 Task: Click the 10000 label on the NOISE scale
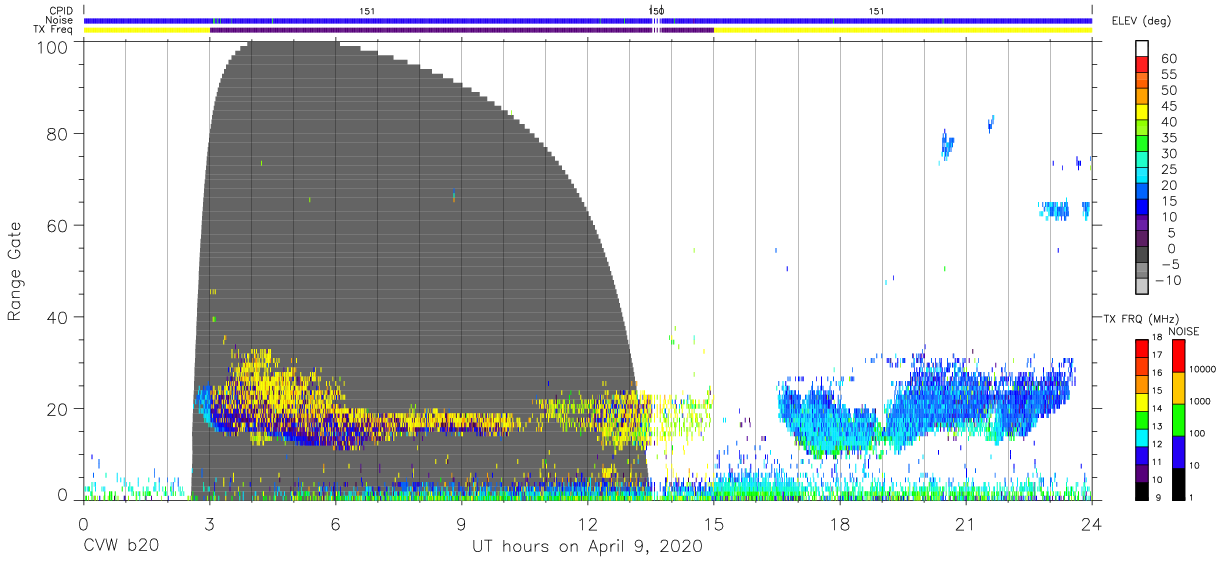click(x=1203, y=370)
